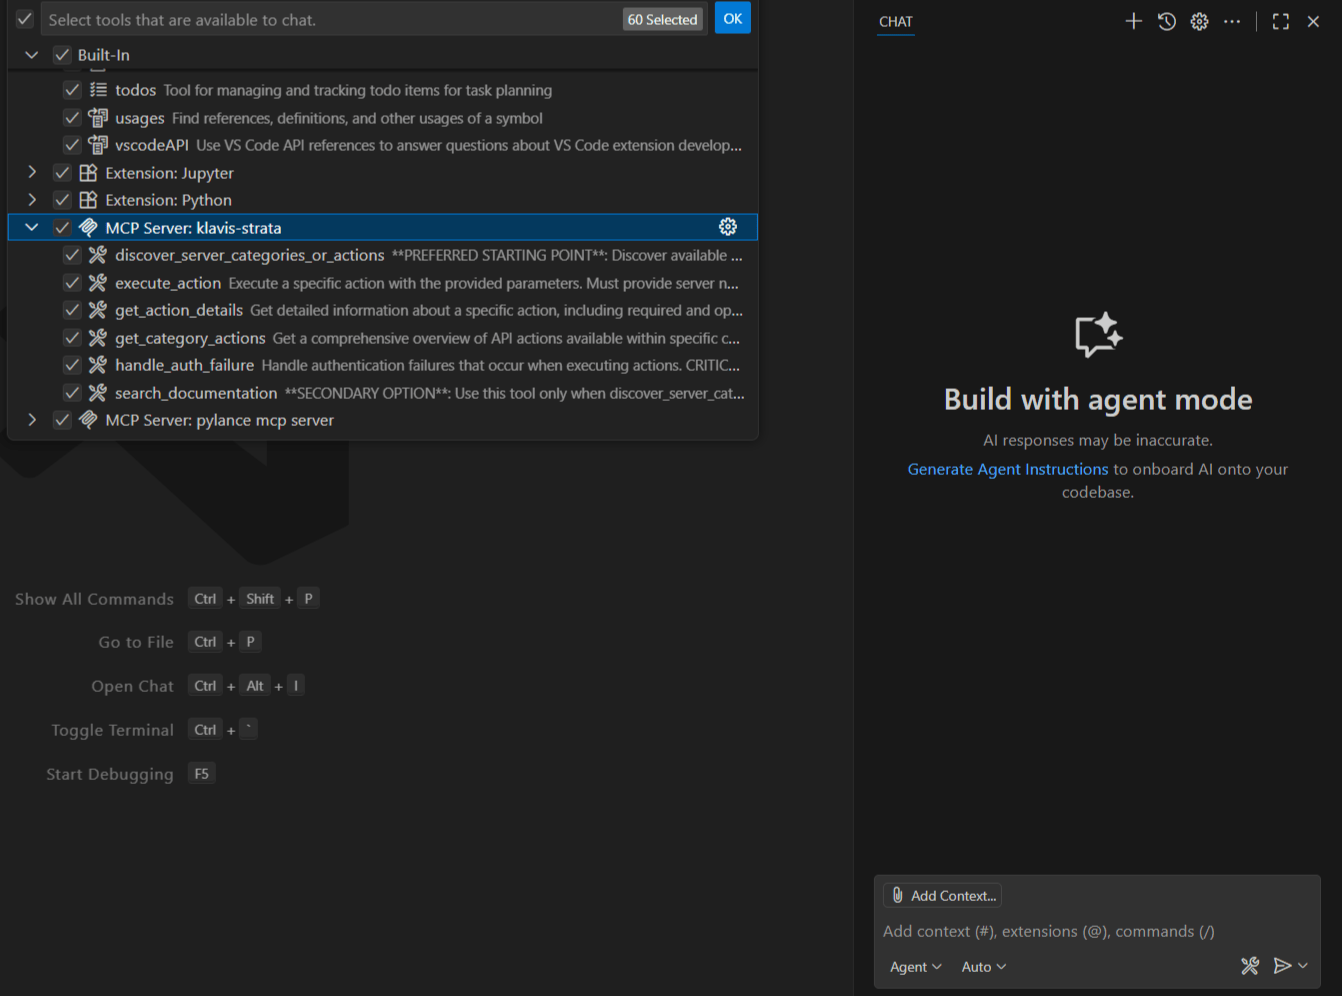Click the todos checklist icon
Screen dimensions: 1342x996
pos(98,90)
